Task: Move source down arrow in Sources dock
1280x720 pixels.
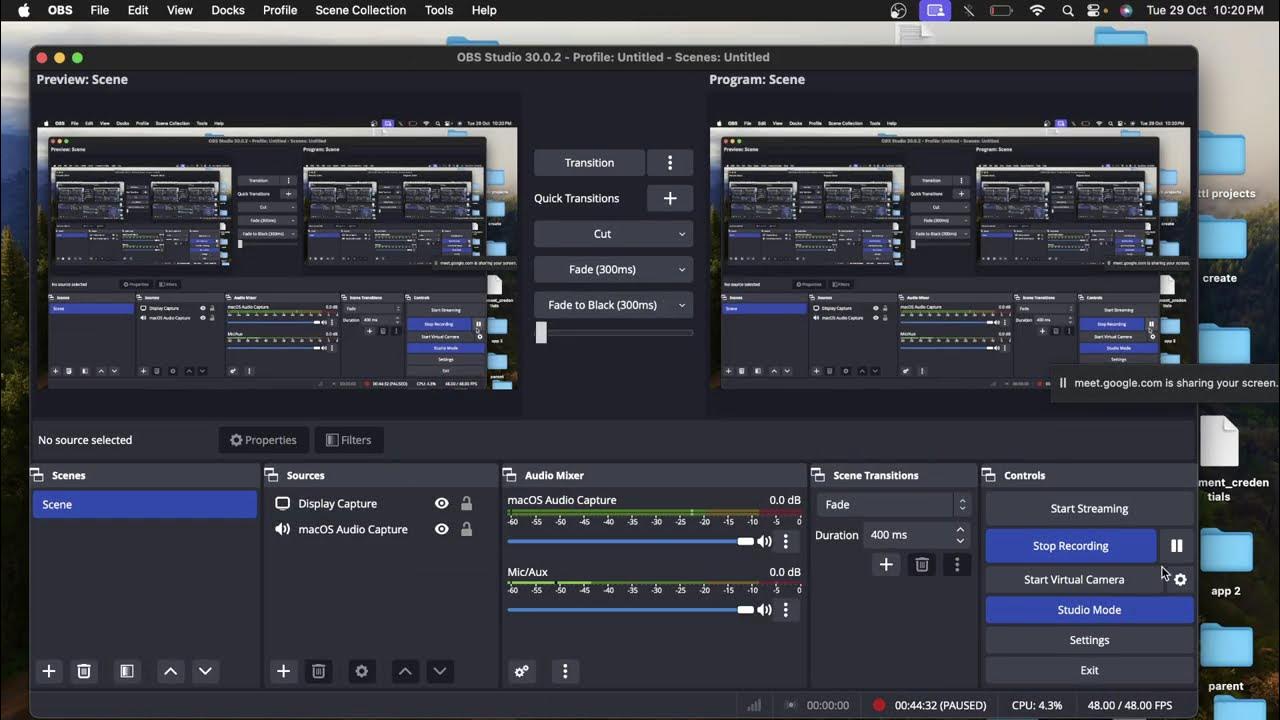Action: [440, 671]
